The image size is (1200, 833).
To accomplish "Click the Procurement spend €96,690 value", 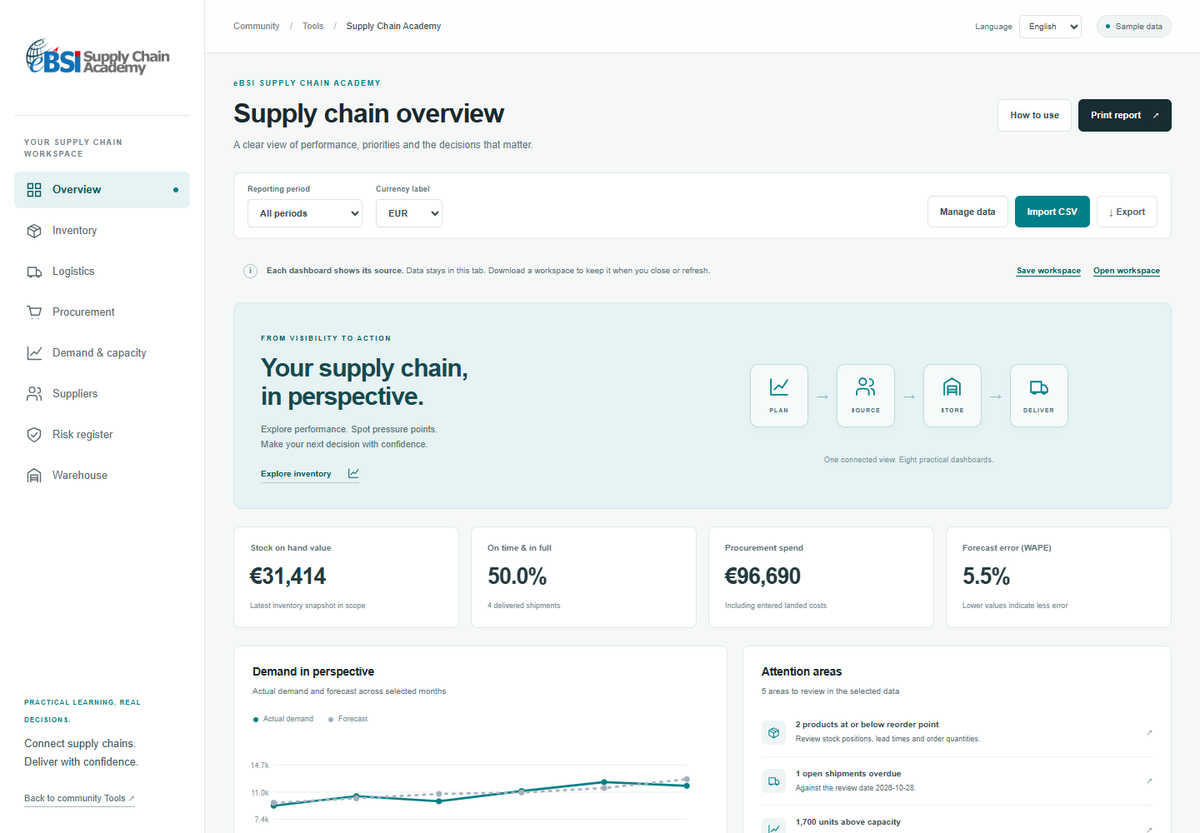I will coord(763,577).
